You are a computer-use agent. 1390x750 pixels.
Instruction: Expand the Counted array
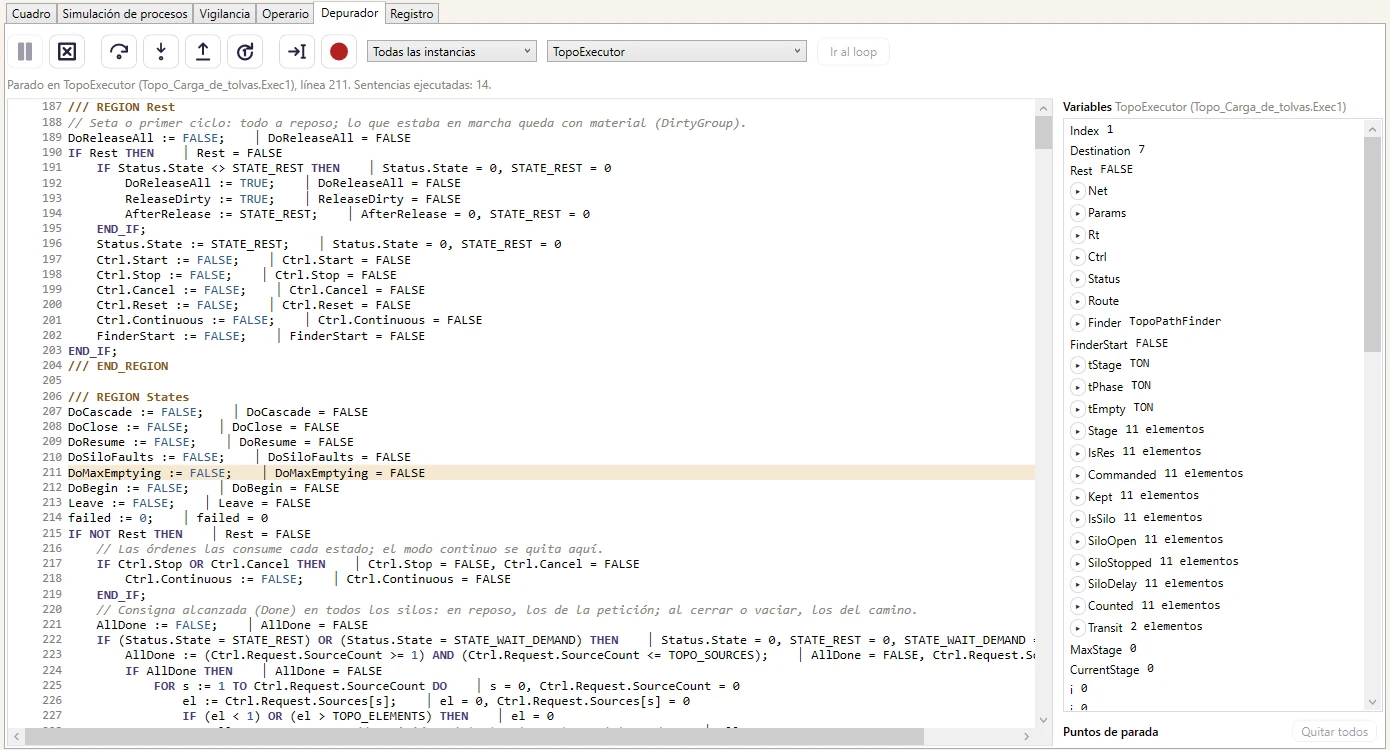[x=1078, y=606]
